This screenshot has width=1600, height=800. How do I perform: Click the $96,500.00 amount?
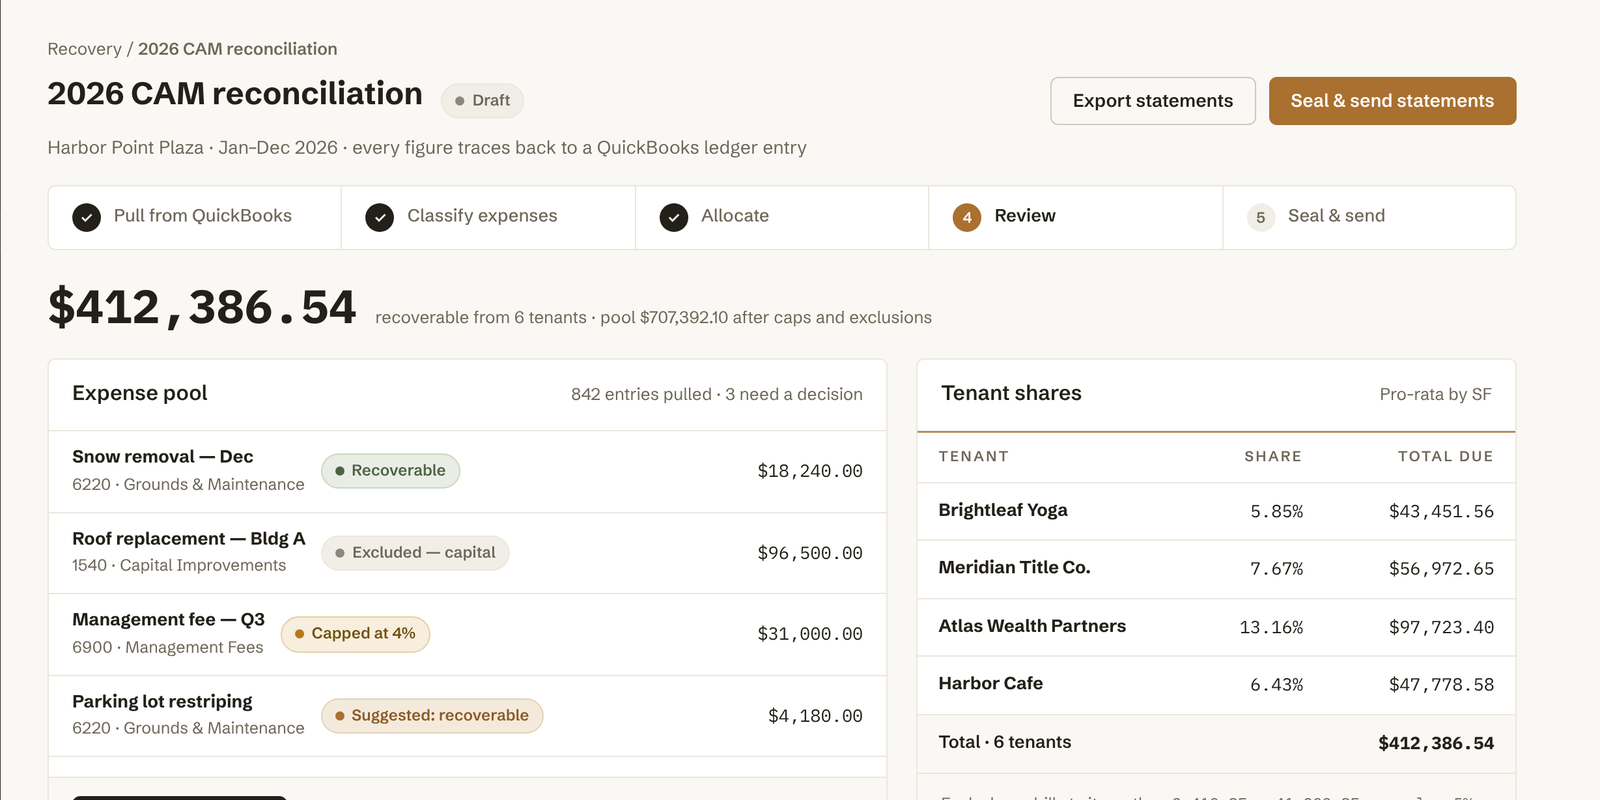(810, 553)
